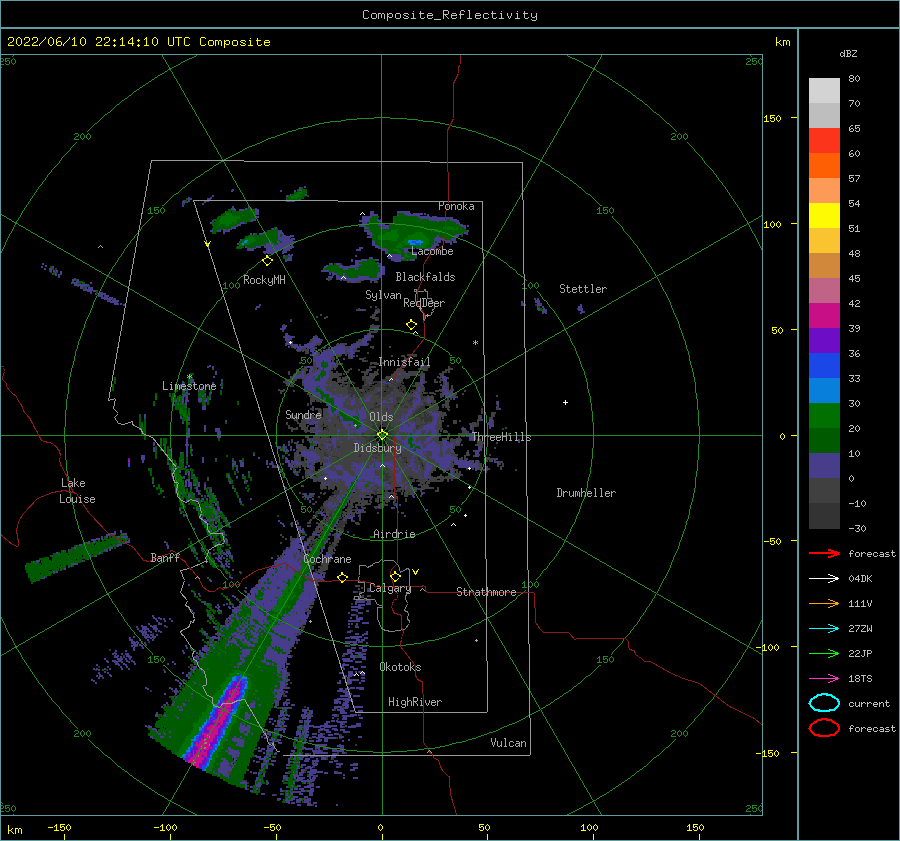Click the Cochrane label
Screen dimensions: 900x841
327,559
